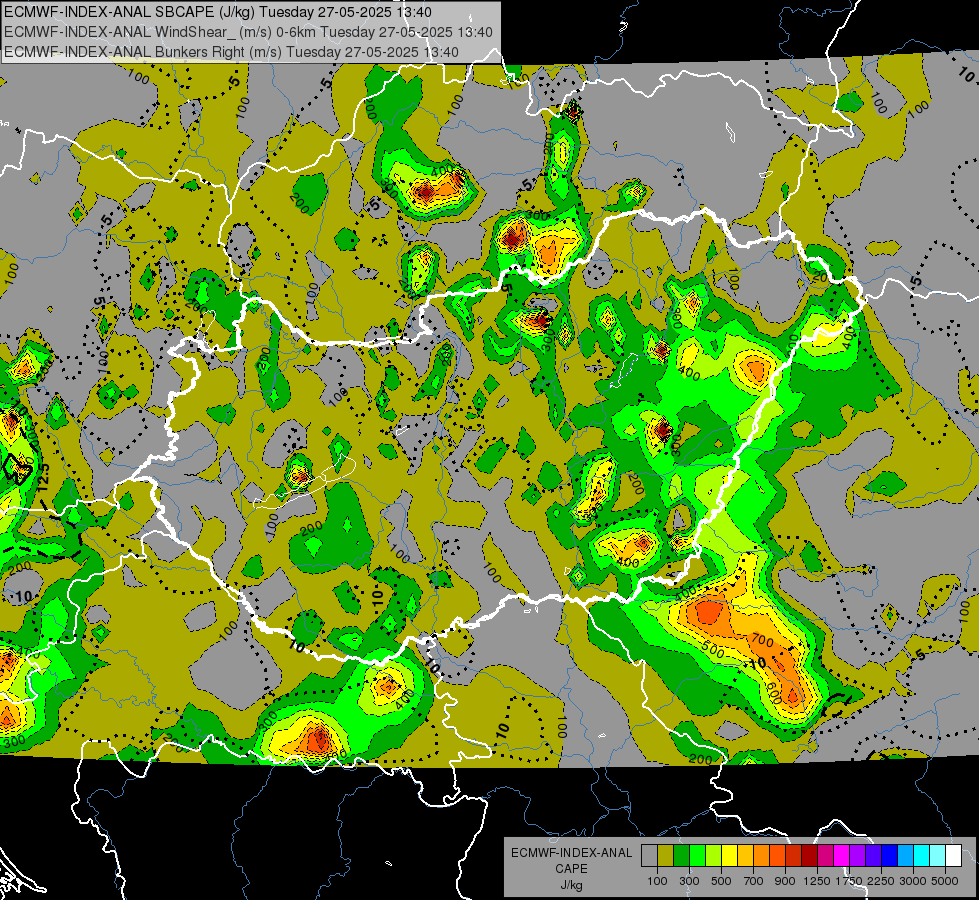The height and width of the screenshot is (900, 979).
Task: Select the purple swatch after 1750
Action: 857,855
